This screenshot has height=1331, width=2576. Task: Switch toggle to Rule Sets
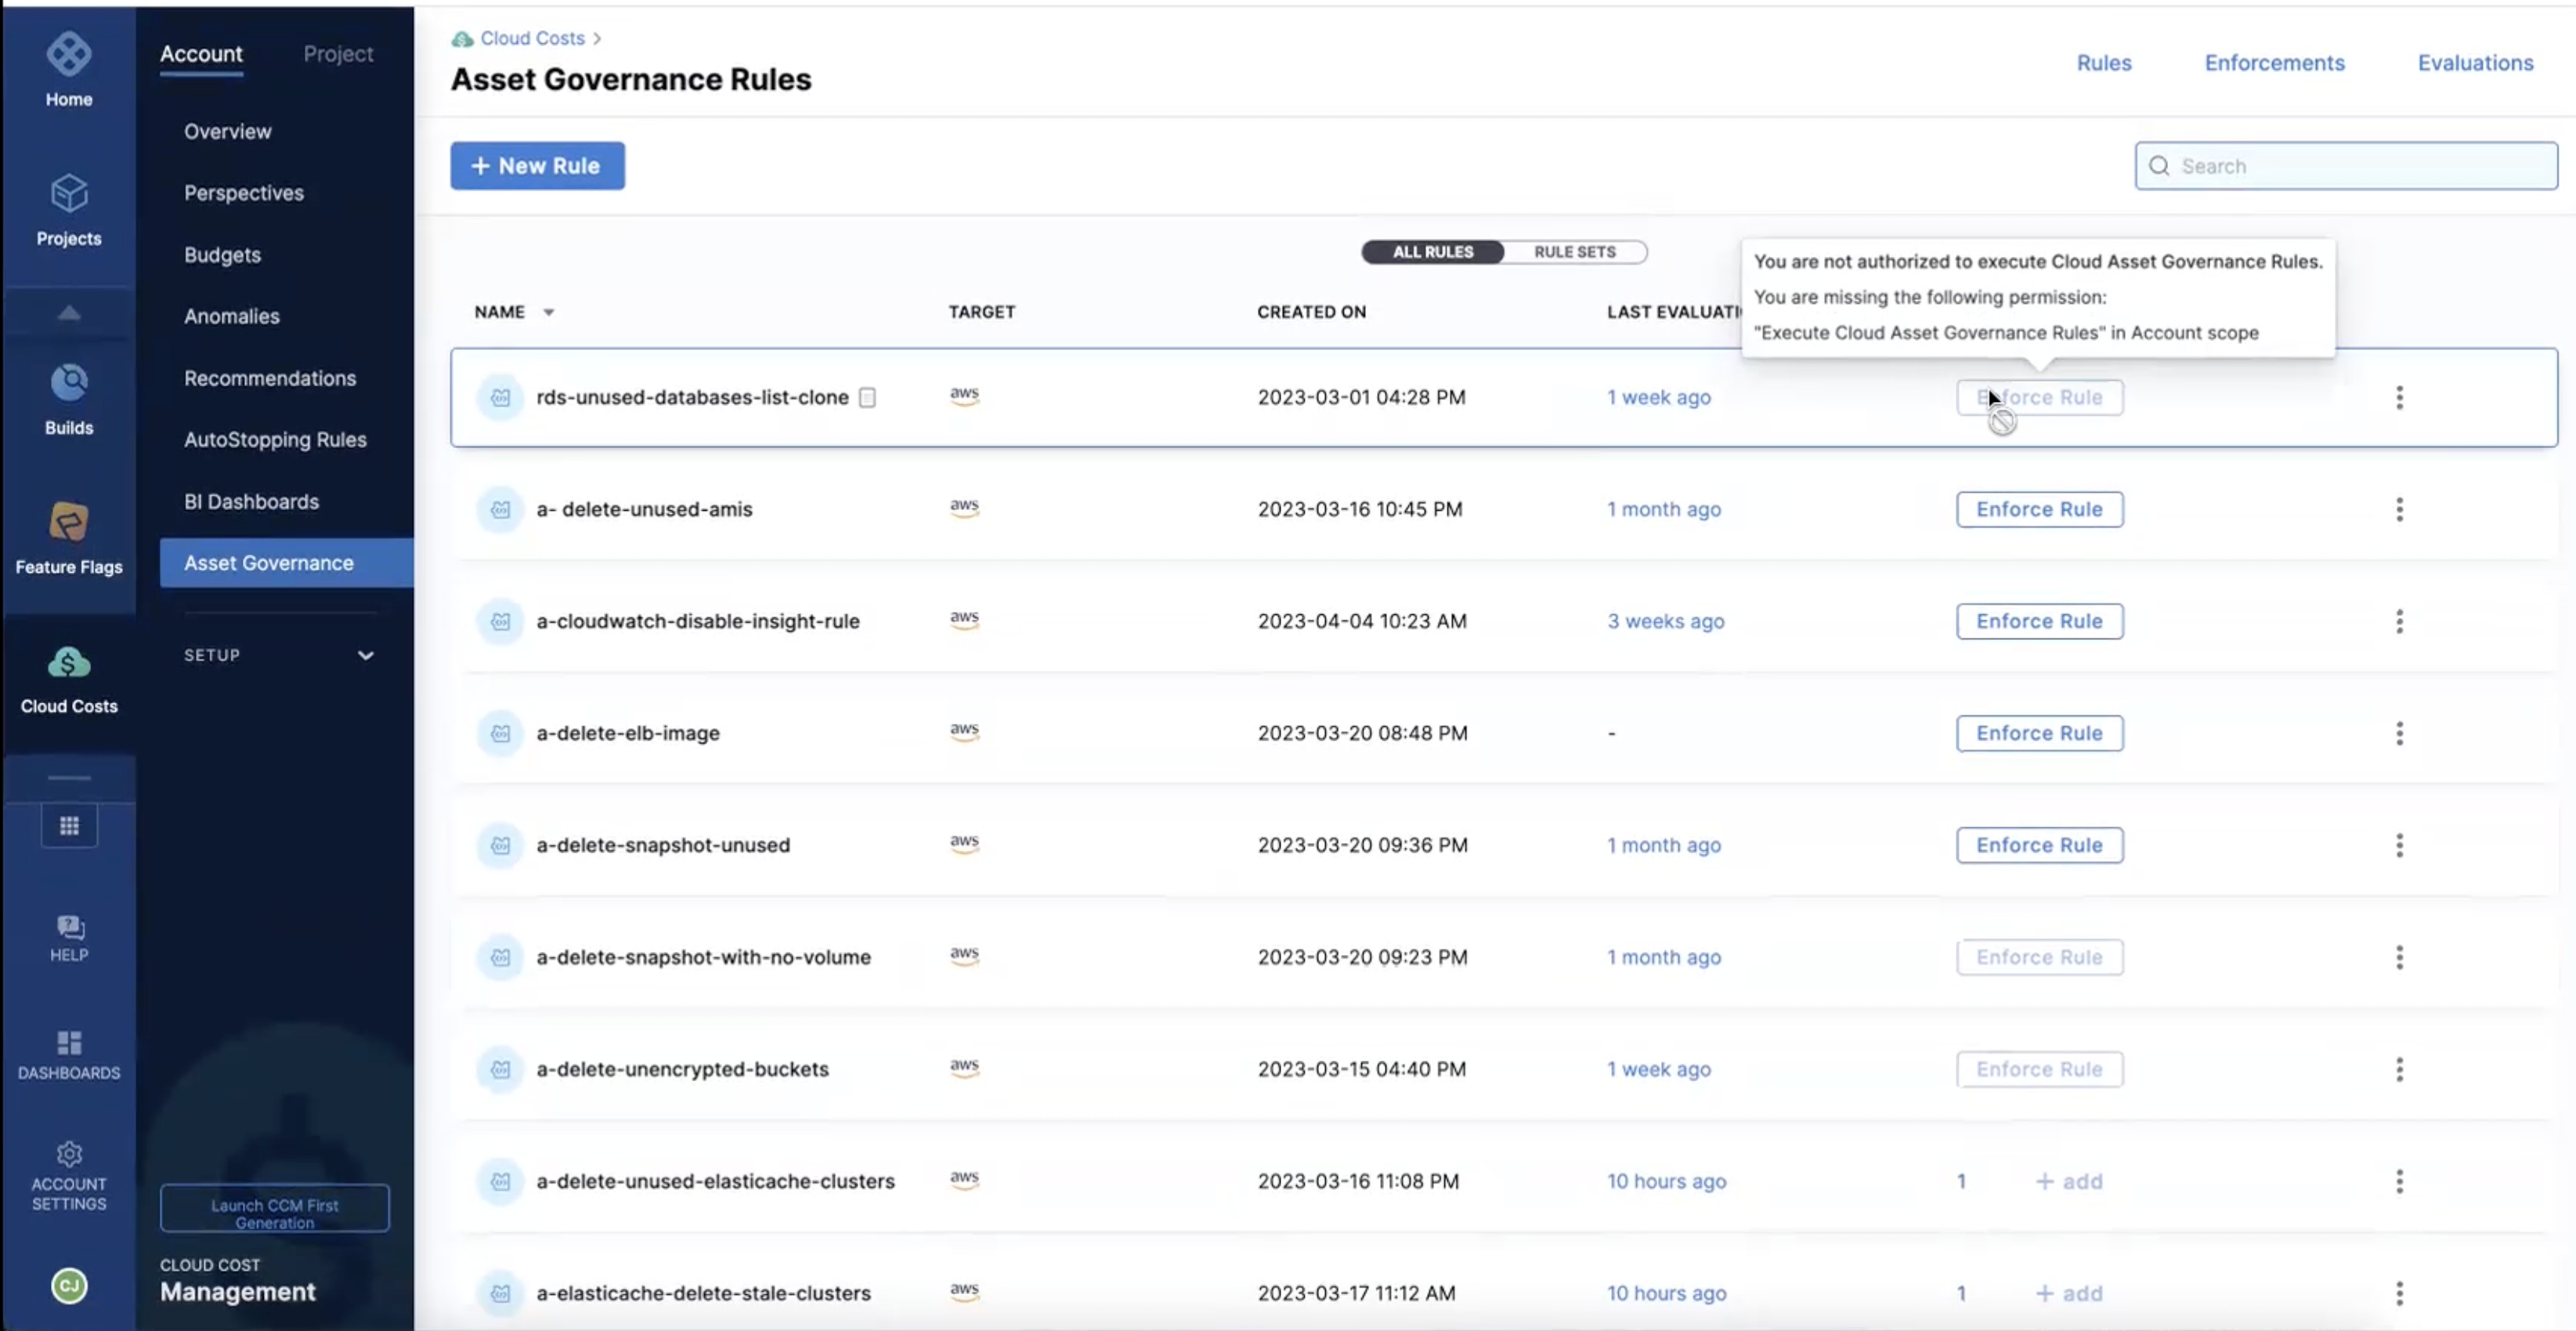pyautogui.click(x=1574, y=252)
